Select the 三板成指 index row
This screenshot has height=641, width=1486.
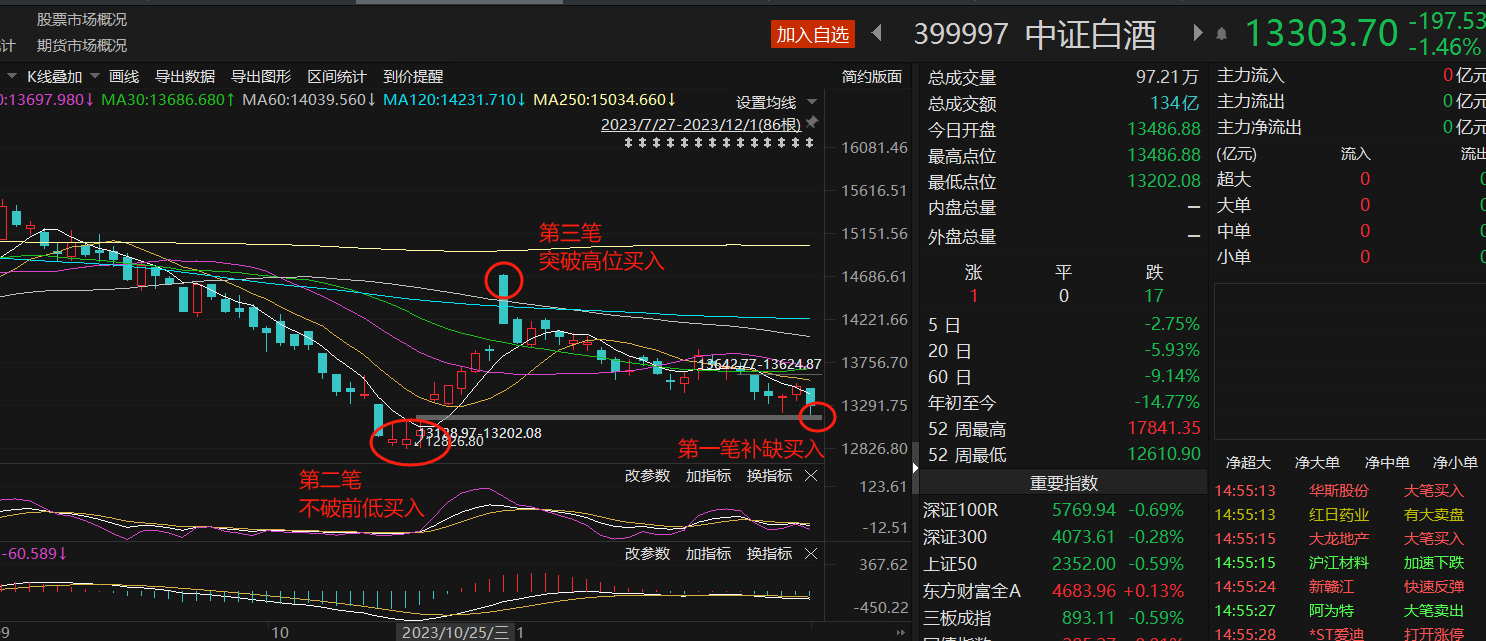[x=1064, y=618]
